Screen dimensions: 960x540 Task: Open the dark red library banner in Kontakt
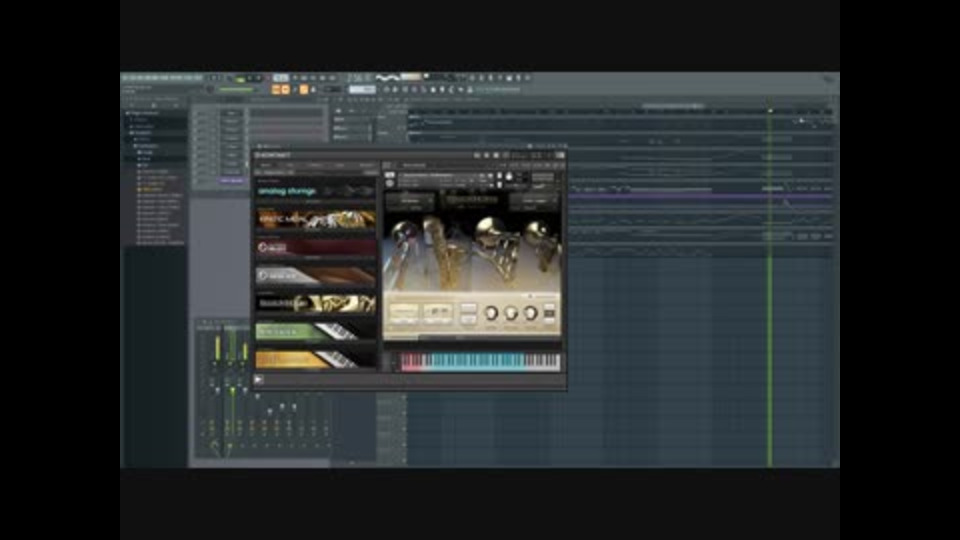[x=316, y=247]
